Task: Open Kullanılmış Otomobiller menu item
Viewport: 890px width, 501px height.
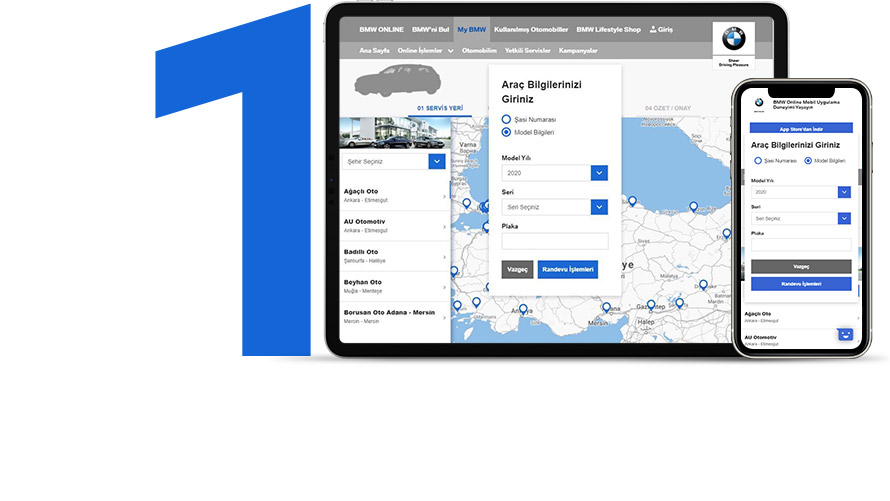Action: coord(531,30)
